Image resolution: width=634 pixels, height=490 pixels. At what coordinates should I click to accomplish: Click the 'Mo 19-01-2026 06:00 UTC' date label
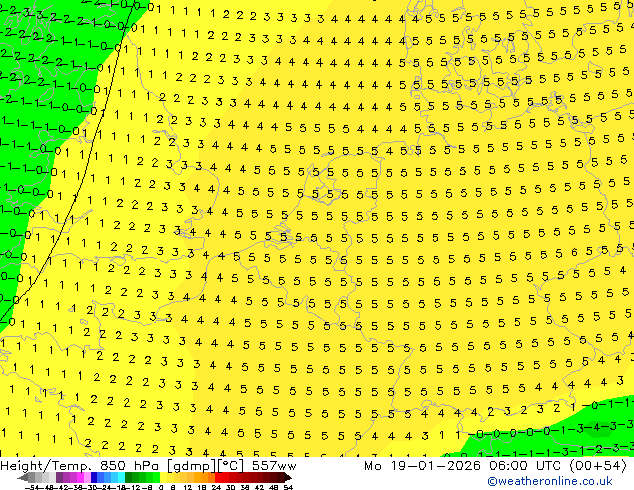click(x=465, y=466)
